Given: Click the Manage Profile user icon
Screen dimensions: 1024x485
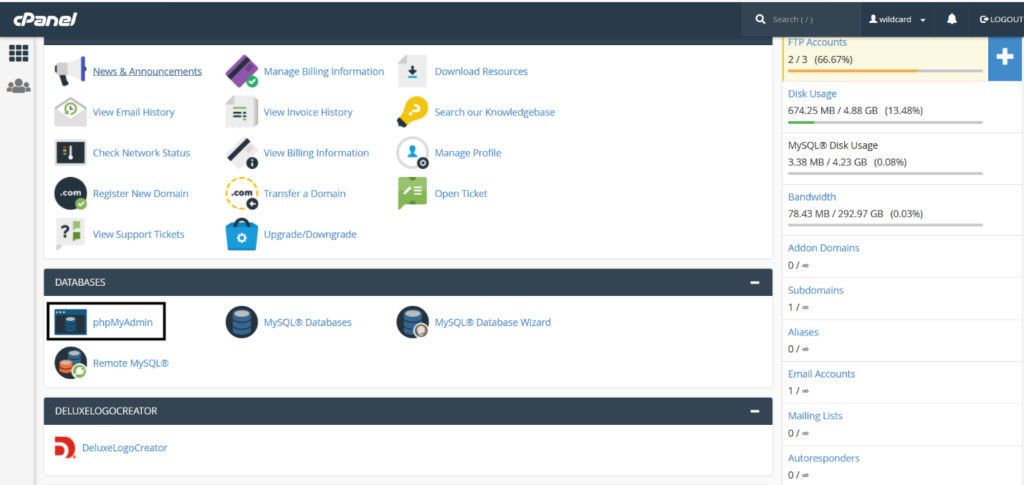Looking at the screenshot, I should pos(413,153).
